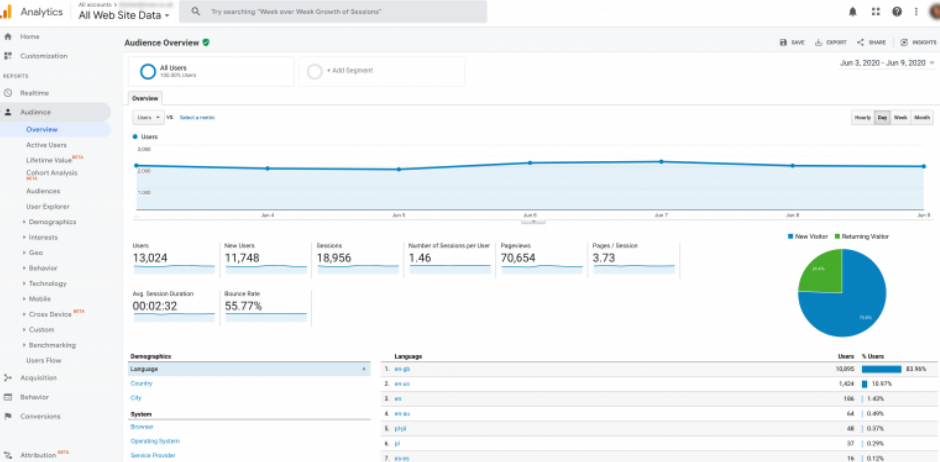Switch chart granularity to Hourly
The width and height of the screenshot is (940, 462).
click(862, 117)
